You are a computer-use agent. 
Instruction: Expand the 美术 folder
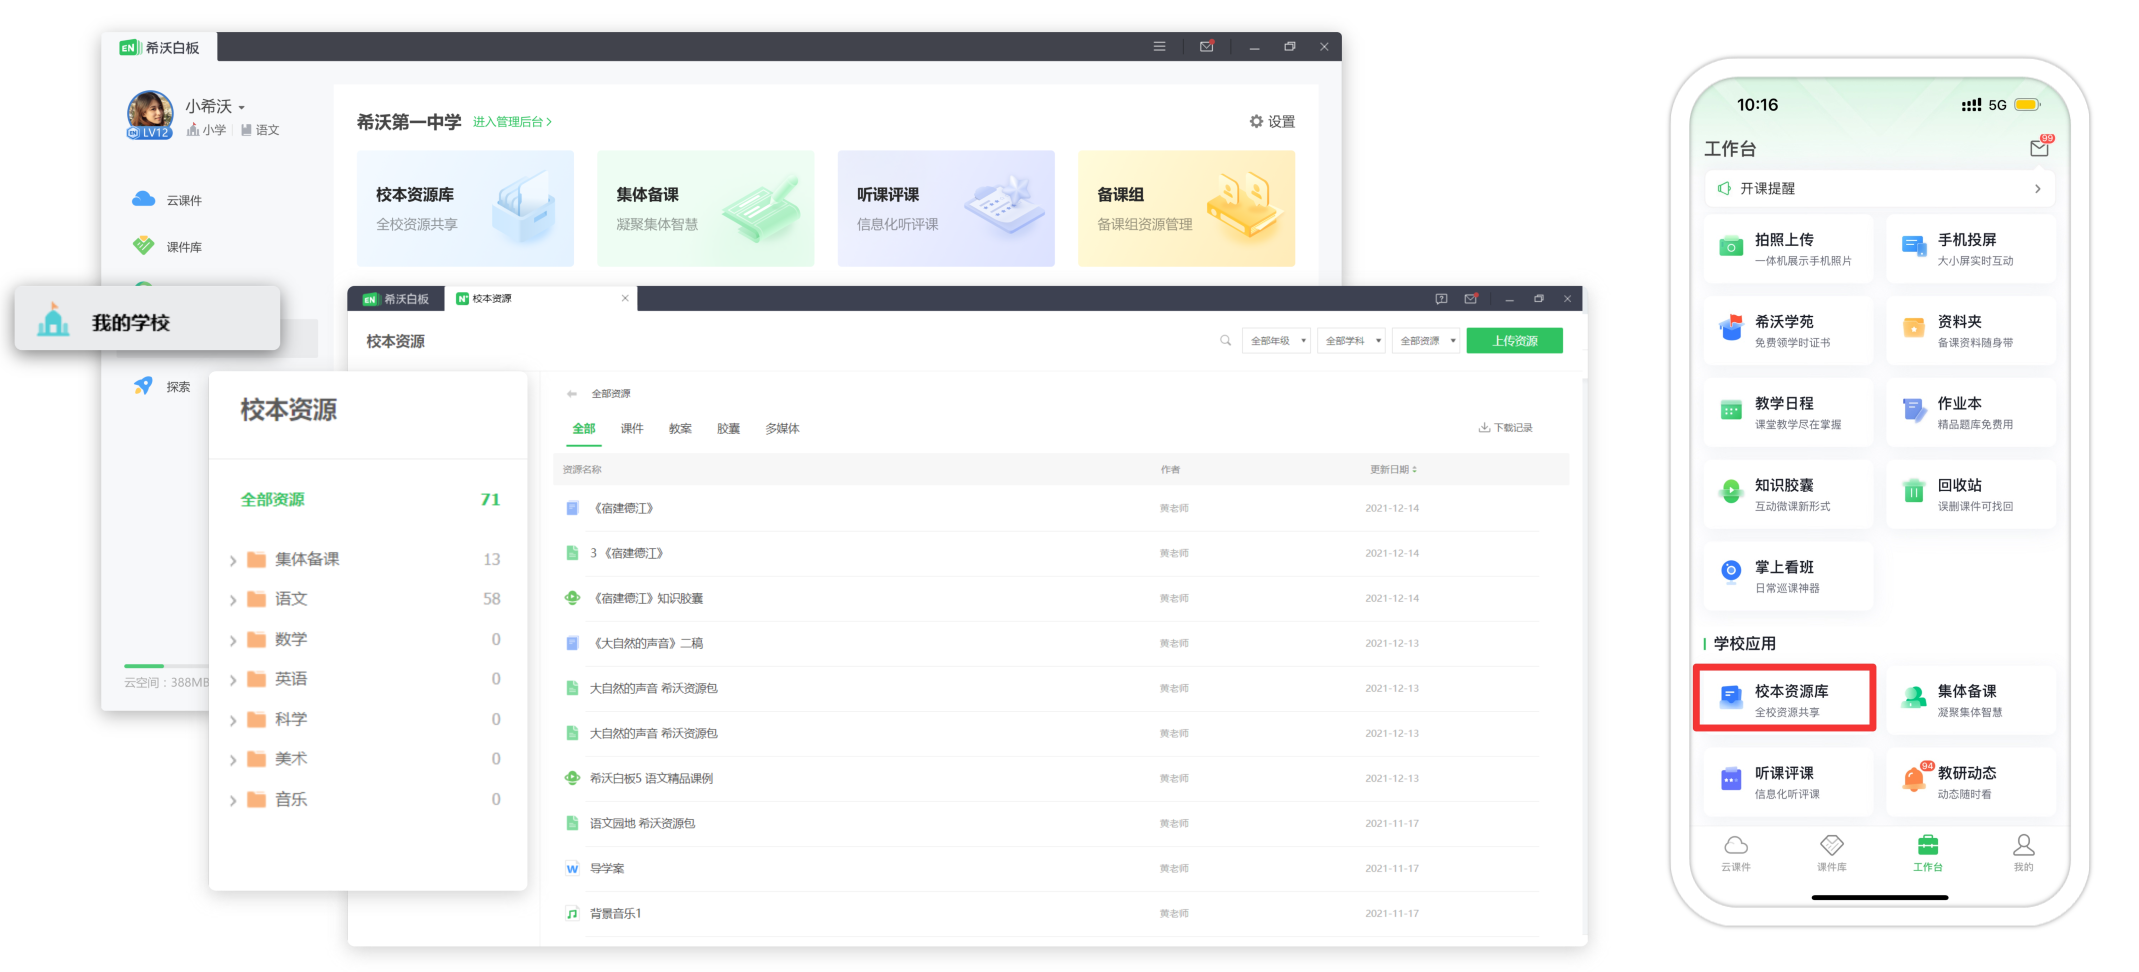pyautogui.click(x=233, y=760)
